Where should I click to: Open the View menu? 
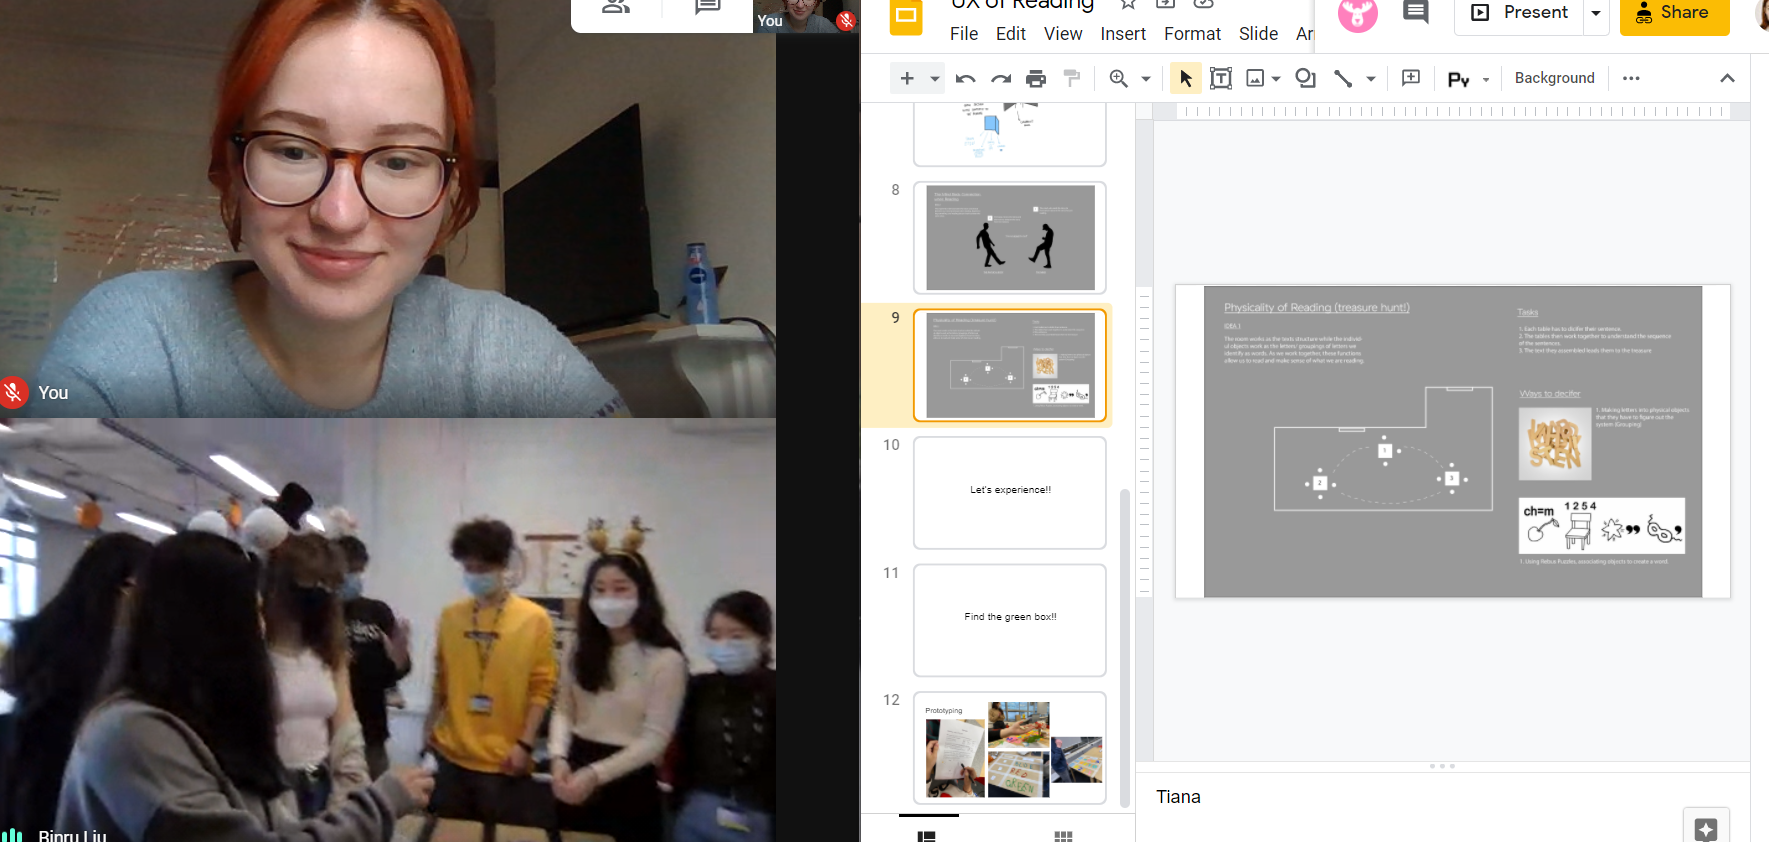pos(1063,34)
